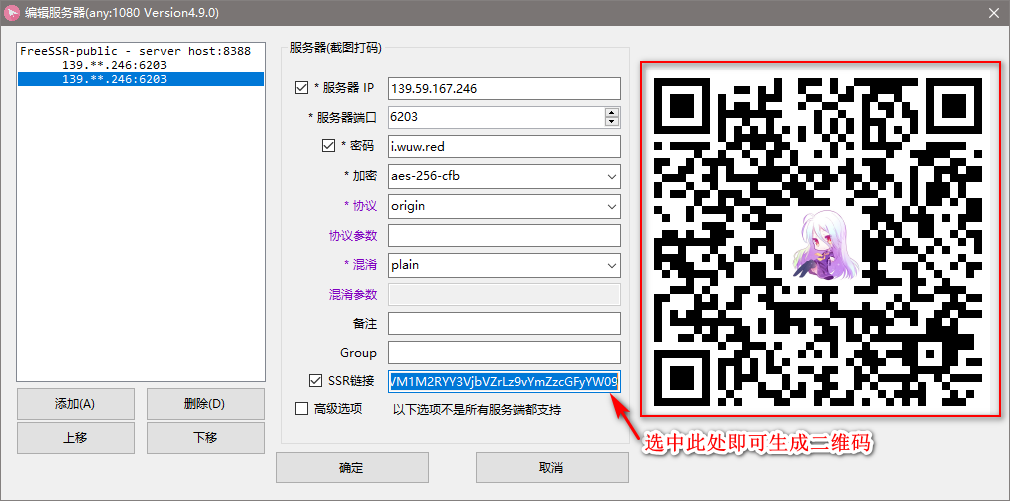
Task: Click the remarks (备注) input field
Action: 504,323
